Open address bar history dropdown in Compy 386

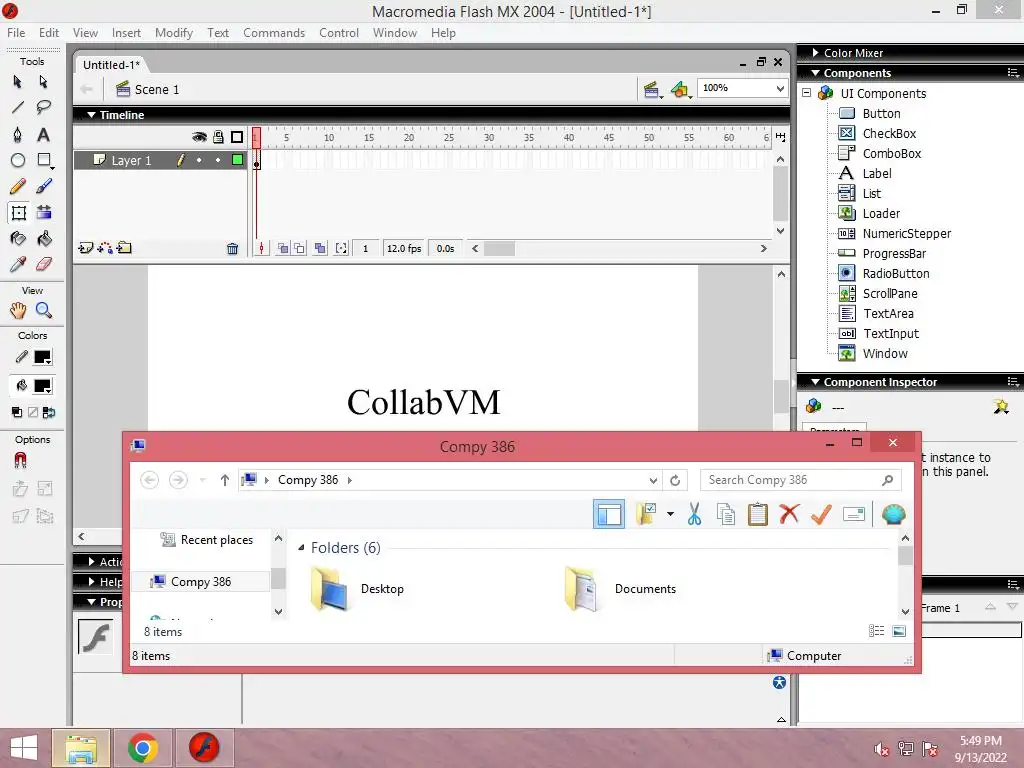(653, 481)
